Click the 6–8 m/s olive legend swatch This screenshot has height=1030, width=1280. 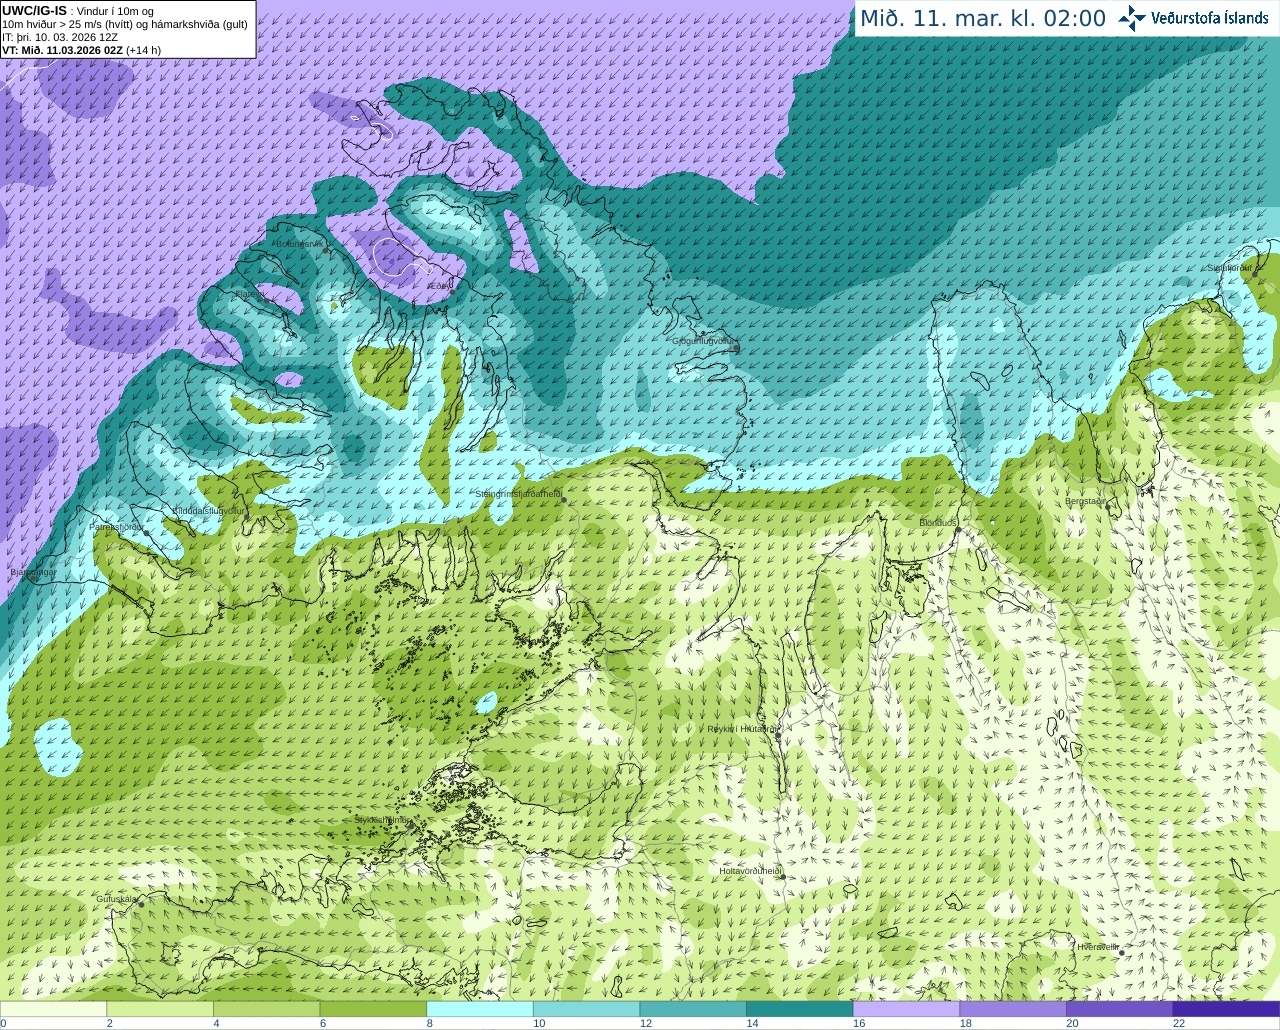[373, 1009]
